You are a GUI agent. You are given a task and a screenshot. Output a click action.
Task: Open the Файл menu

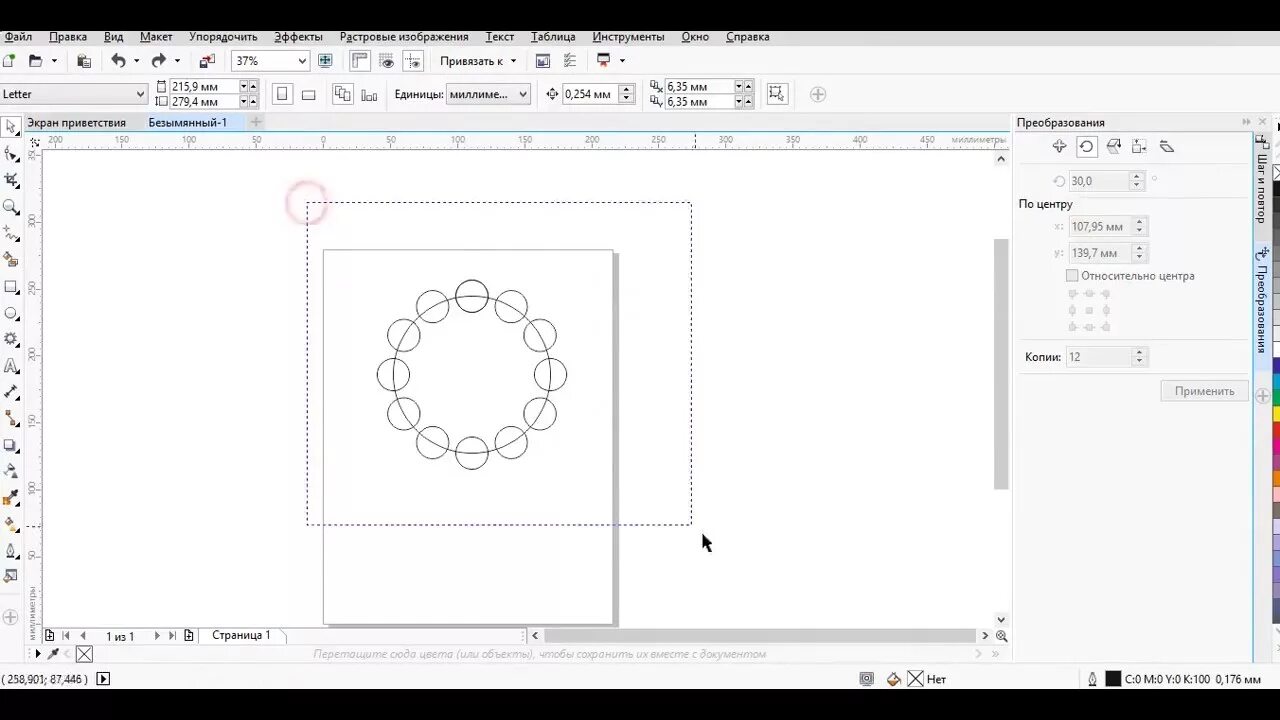click(18, 37)
